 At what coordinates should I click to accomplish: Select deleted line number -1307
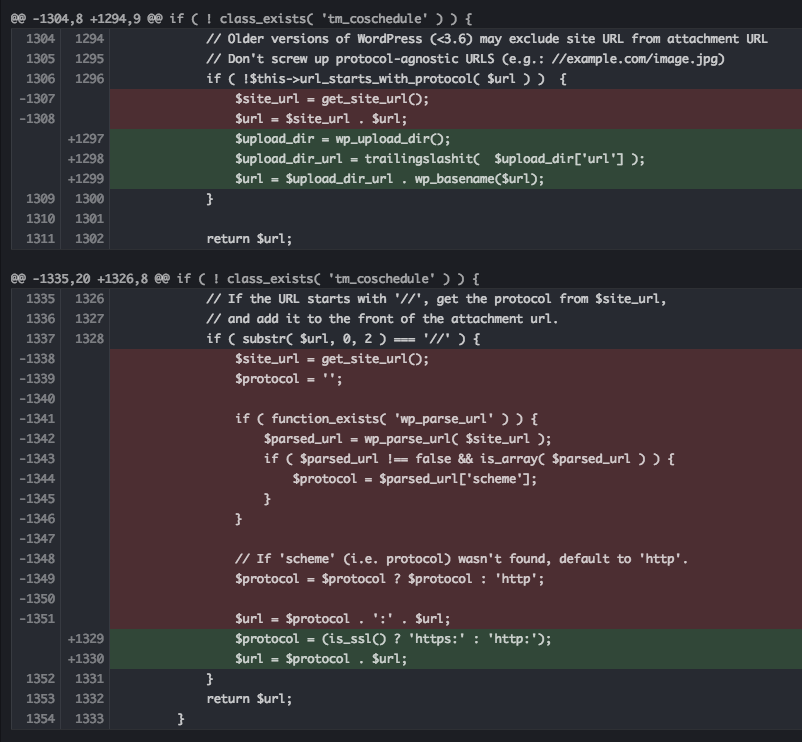36,99
